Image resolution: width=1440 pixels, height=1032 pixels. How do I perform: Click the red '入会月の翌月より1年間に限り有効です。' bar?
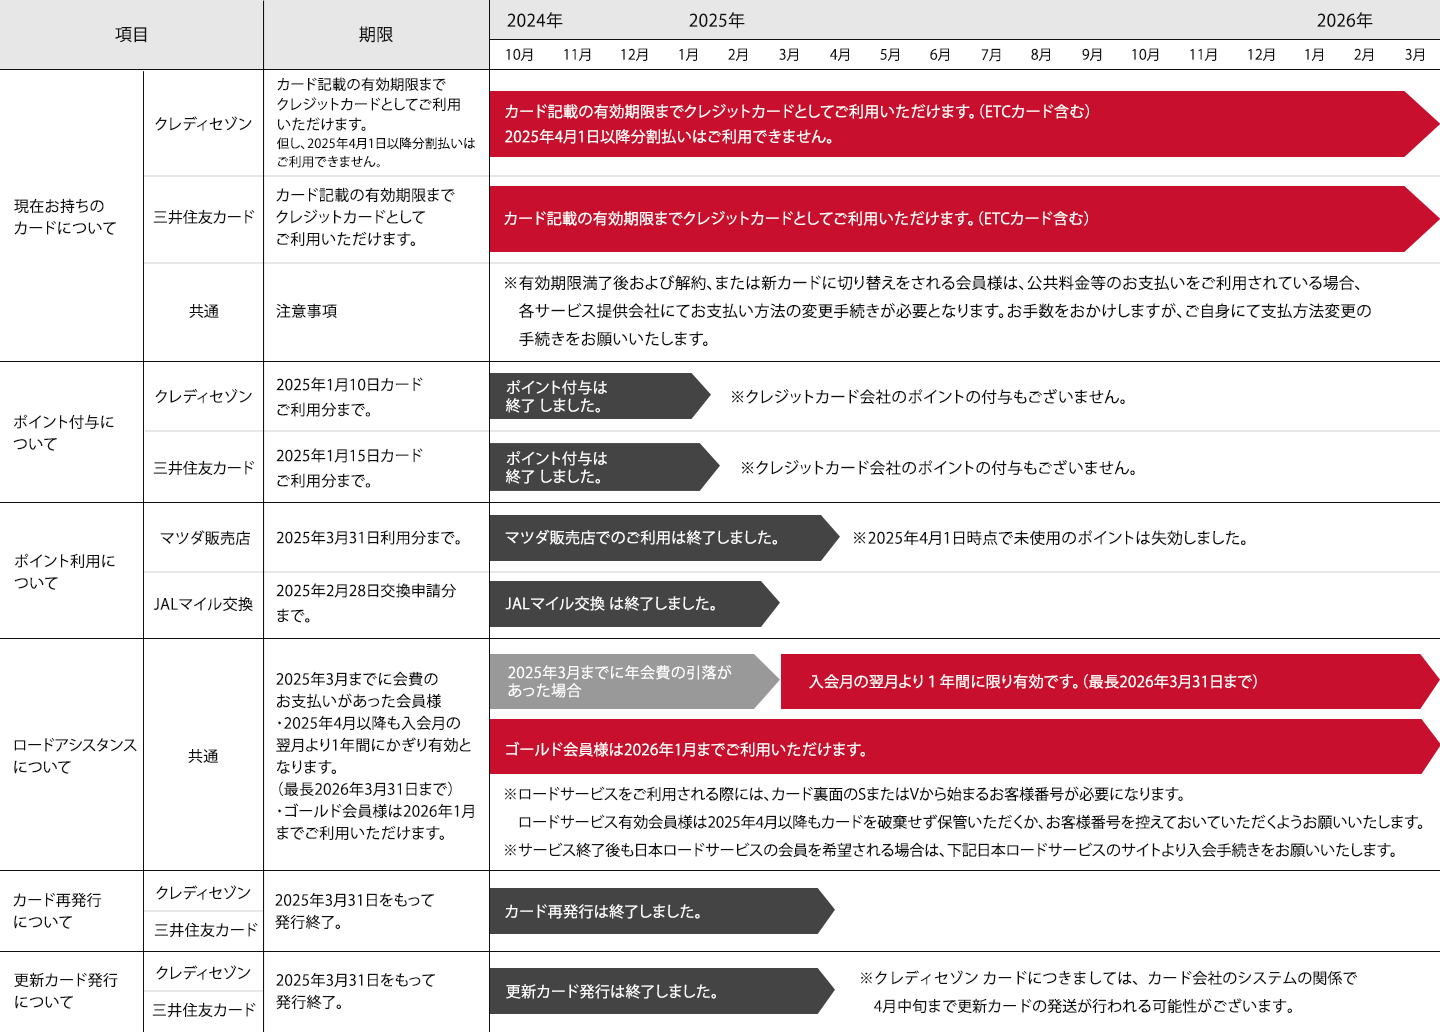[x=1110, y=681]
